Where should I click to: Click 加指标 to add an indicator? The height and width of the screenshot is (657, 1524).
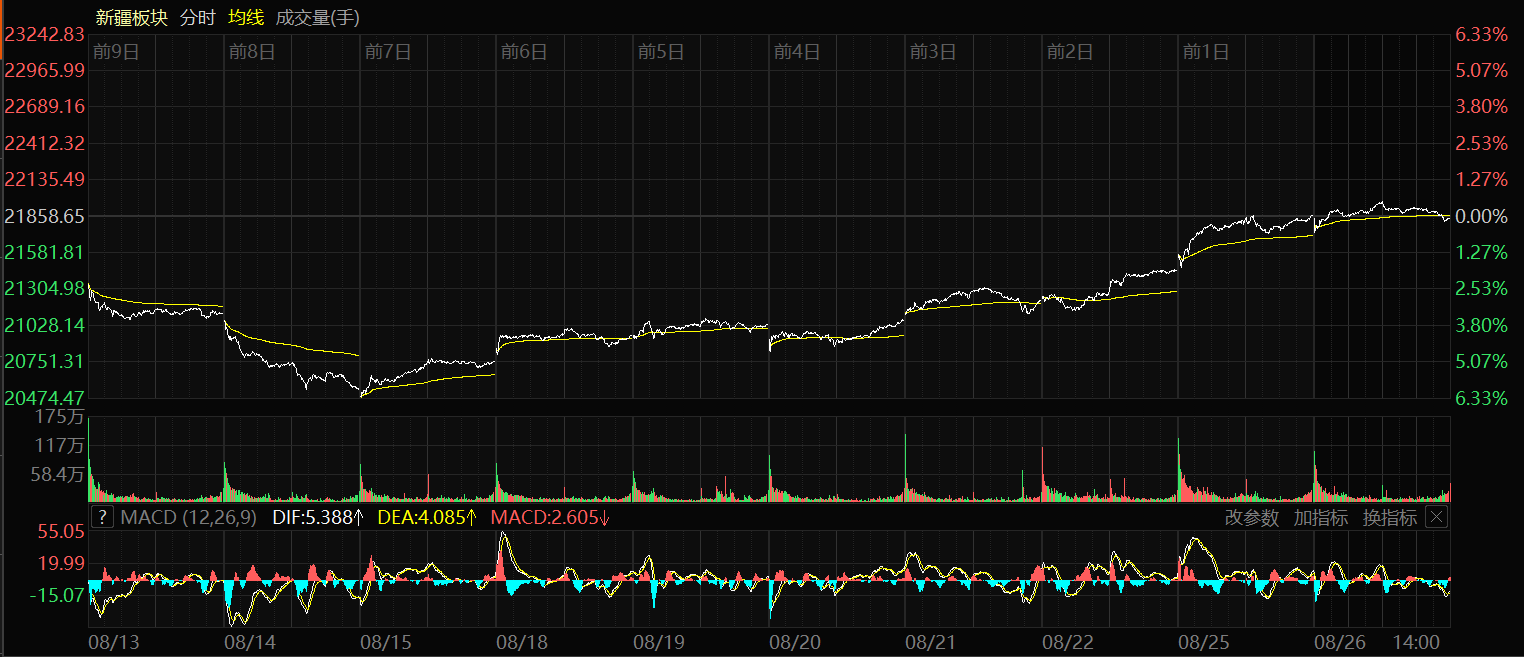click(x=1320, y=517)
